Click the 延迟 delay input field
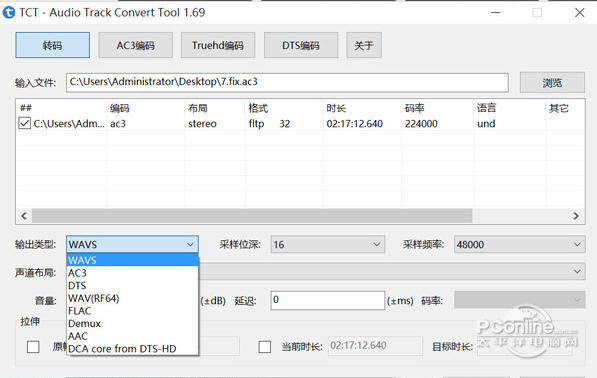Screen dimensions: 597x378 327,300
